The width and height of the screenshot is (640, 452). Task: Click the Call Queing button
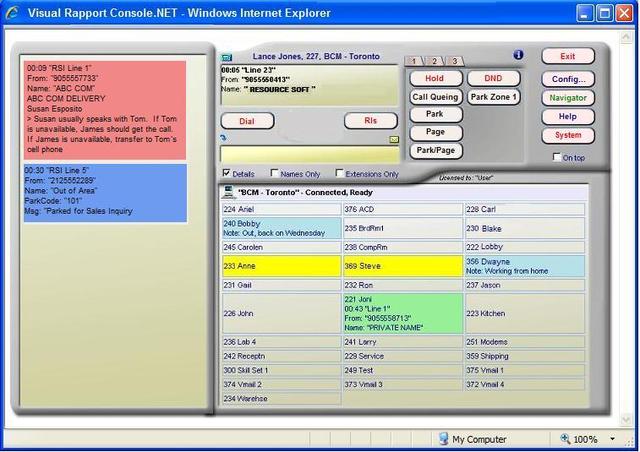[436, 97]
